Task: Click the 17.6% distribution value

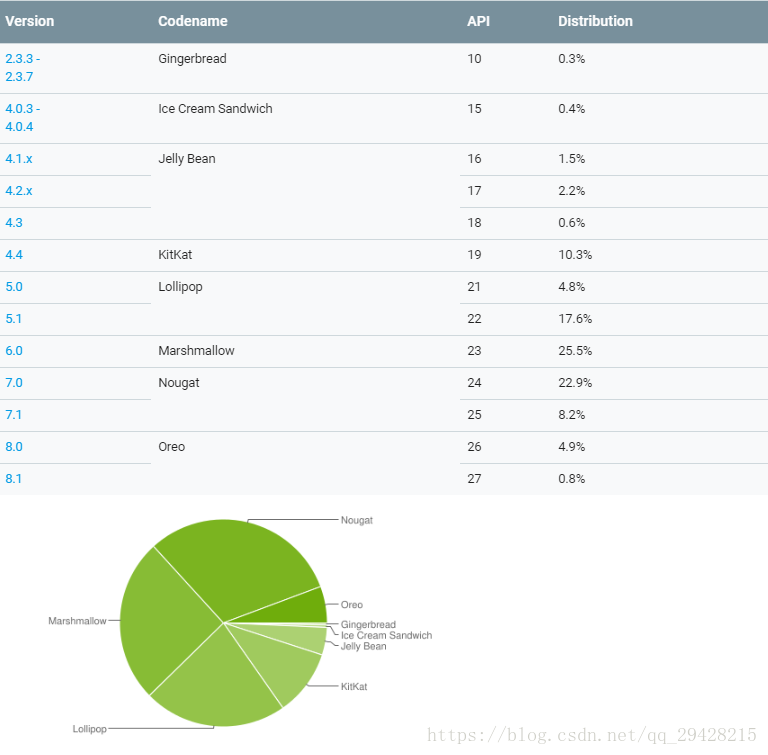Action: point(575,318)
